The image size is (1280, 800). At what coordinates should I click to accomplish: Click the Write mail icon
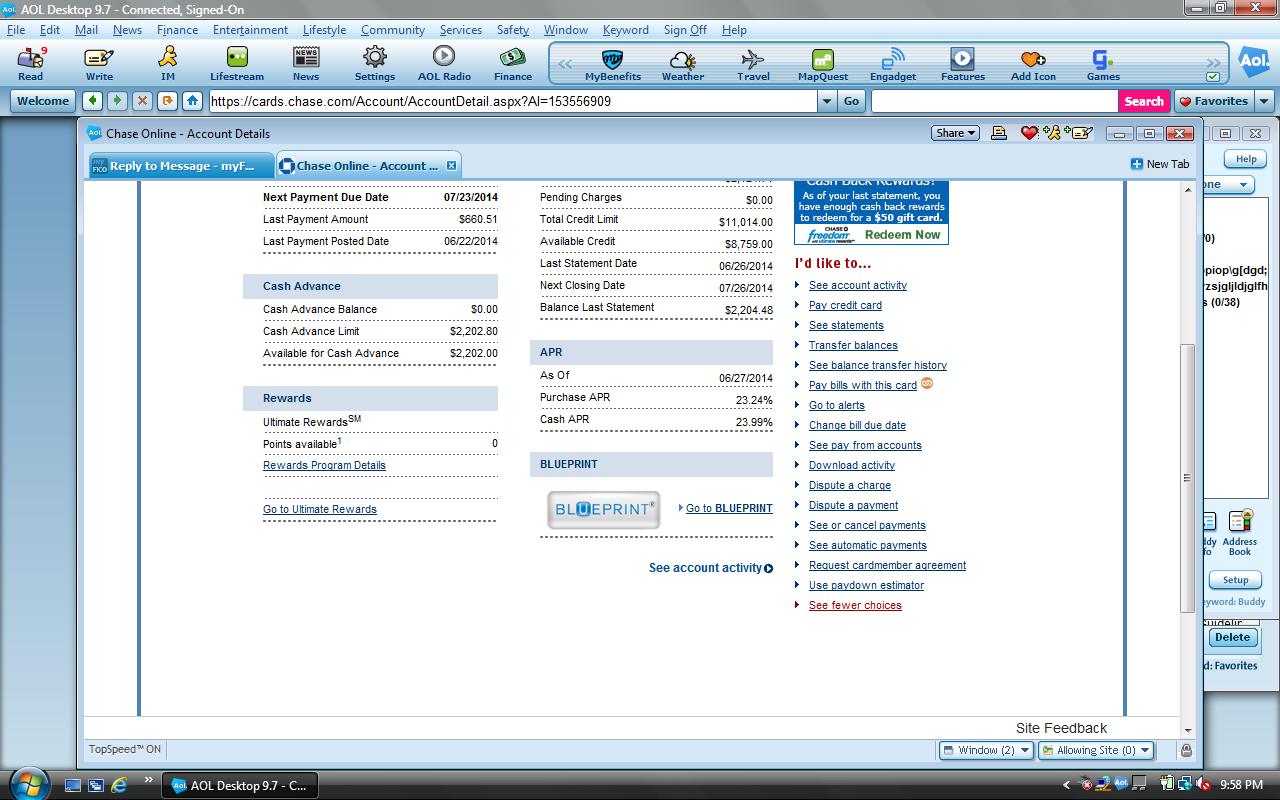point(99,64)
